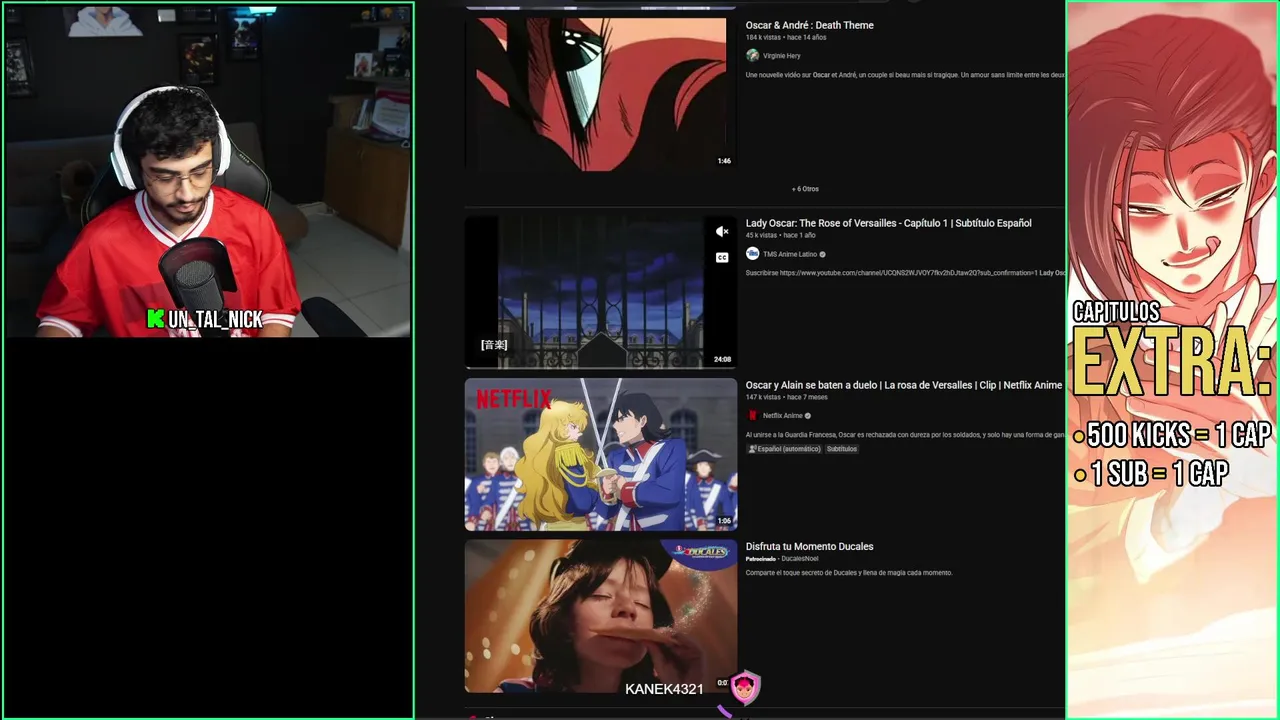Visit TMS Anime Latino channel name
The height and width of the screenshot is (720, 1280).
tap(790, 254)
